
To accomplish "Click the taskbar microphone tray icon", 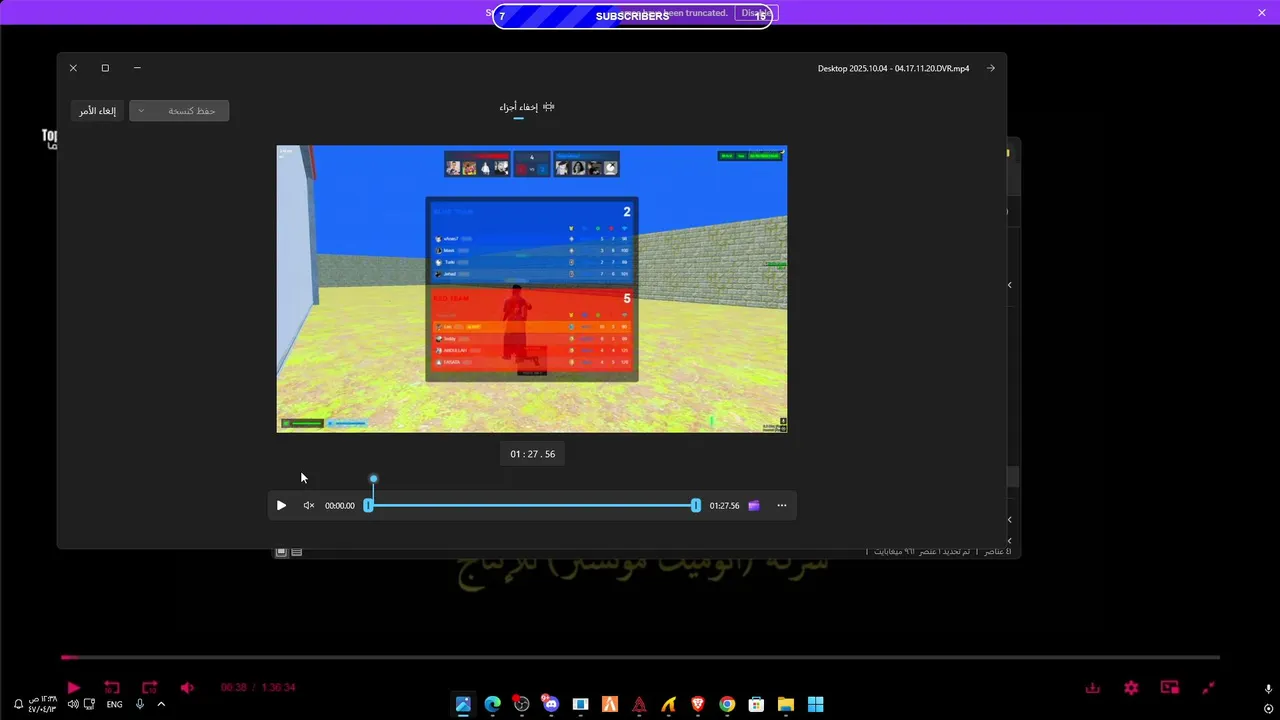I will tap(140, 704).
